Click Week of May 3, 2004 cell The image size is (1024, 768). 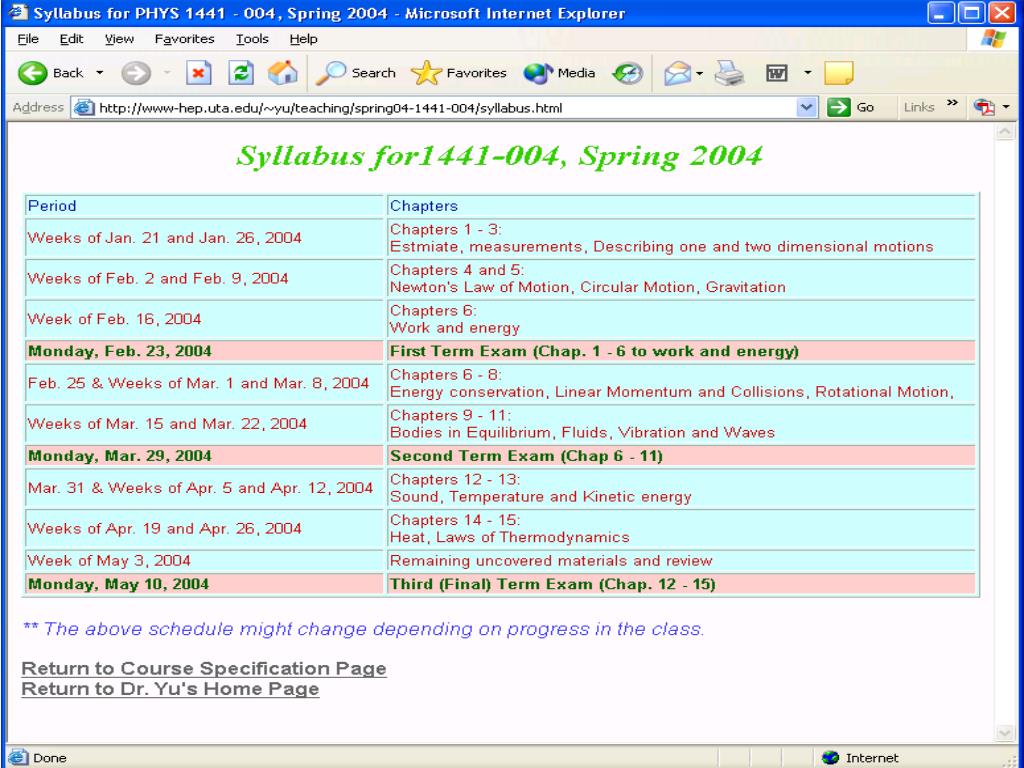point(204,560)
